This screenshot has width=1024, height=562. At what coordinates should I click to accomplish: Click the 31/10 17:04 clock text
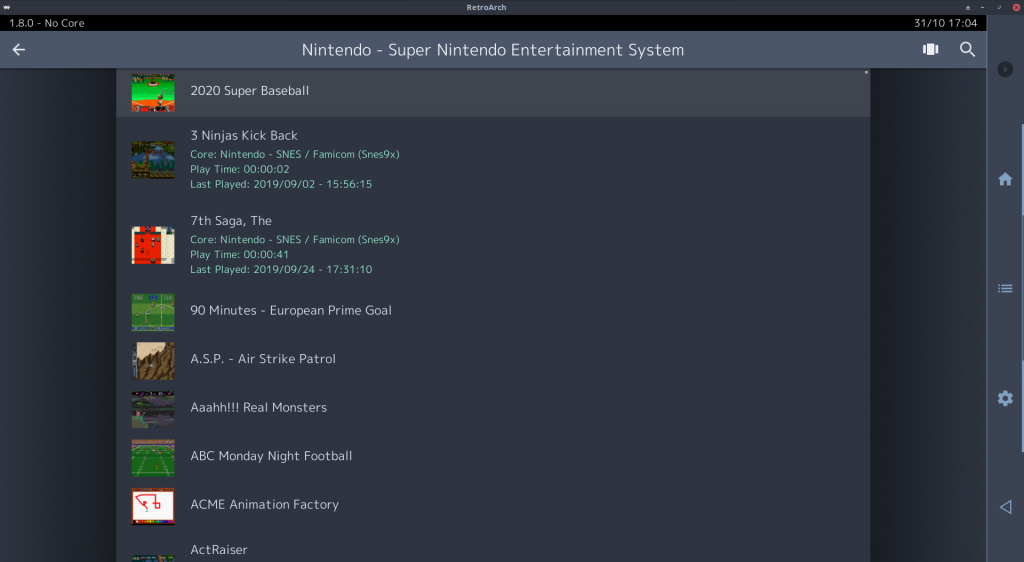click(946, 23)
